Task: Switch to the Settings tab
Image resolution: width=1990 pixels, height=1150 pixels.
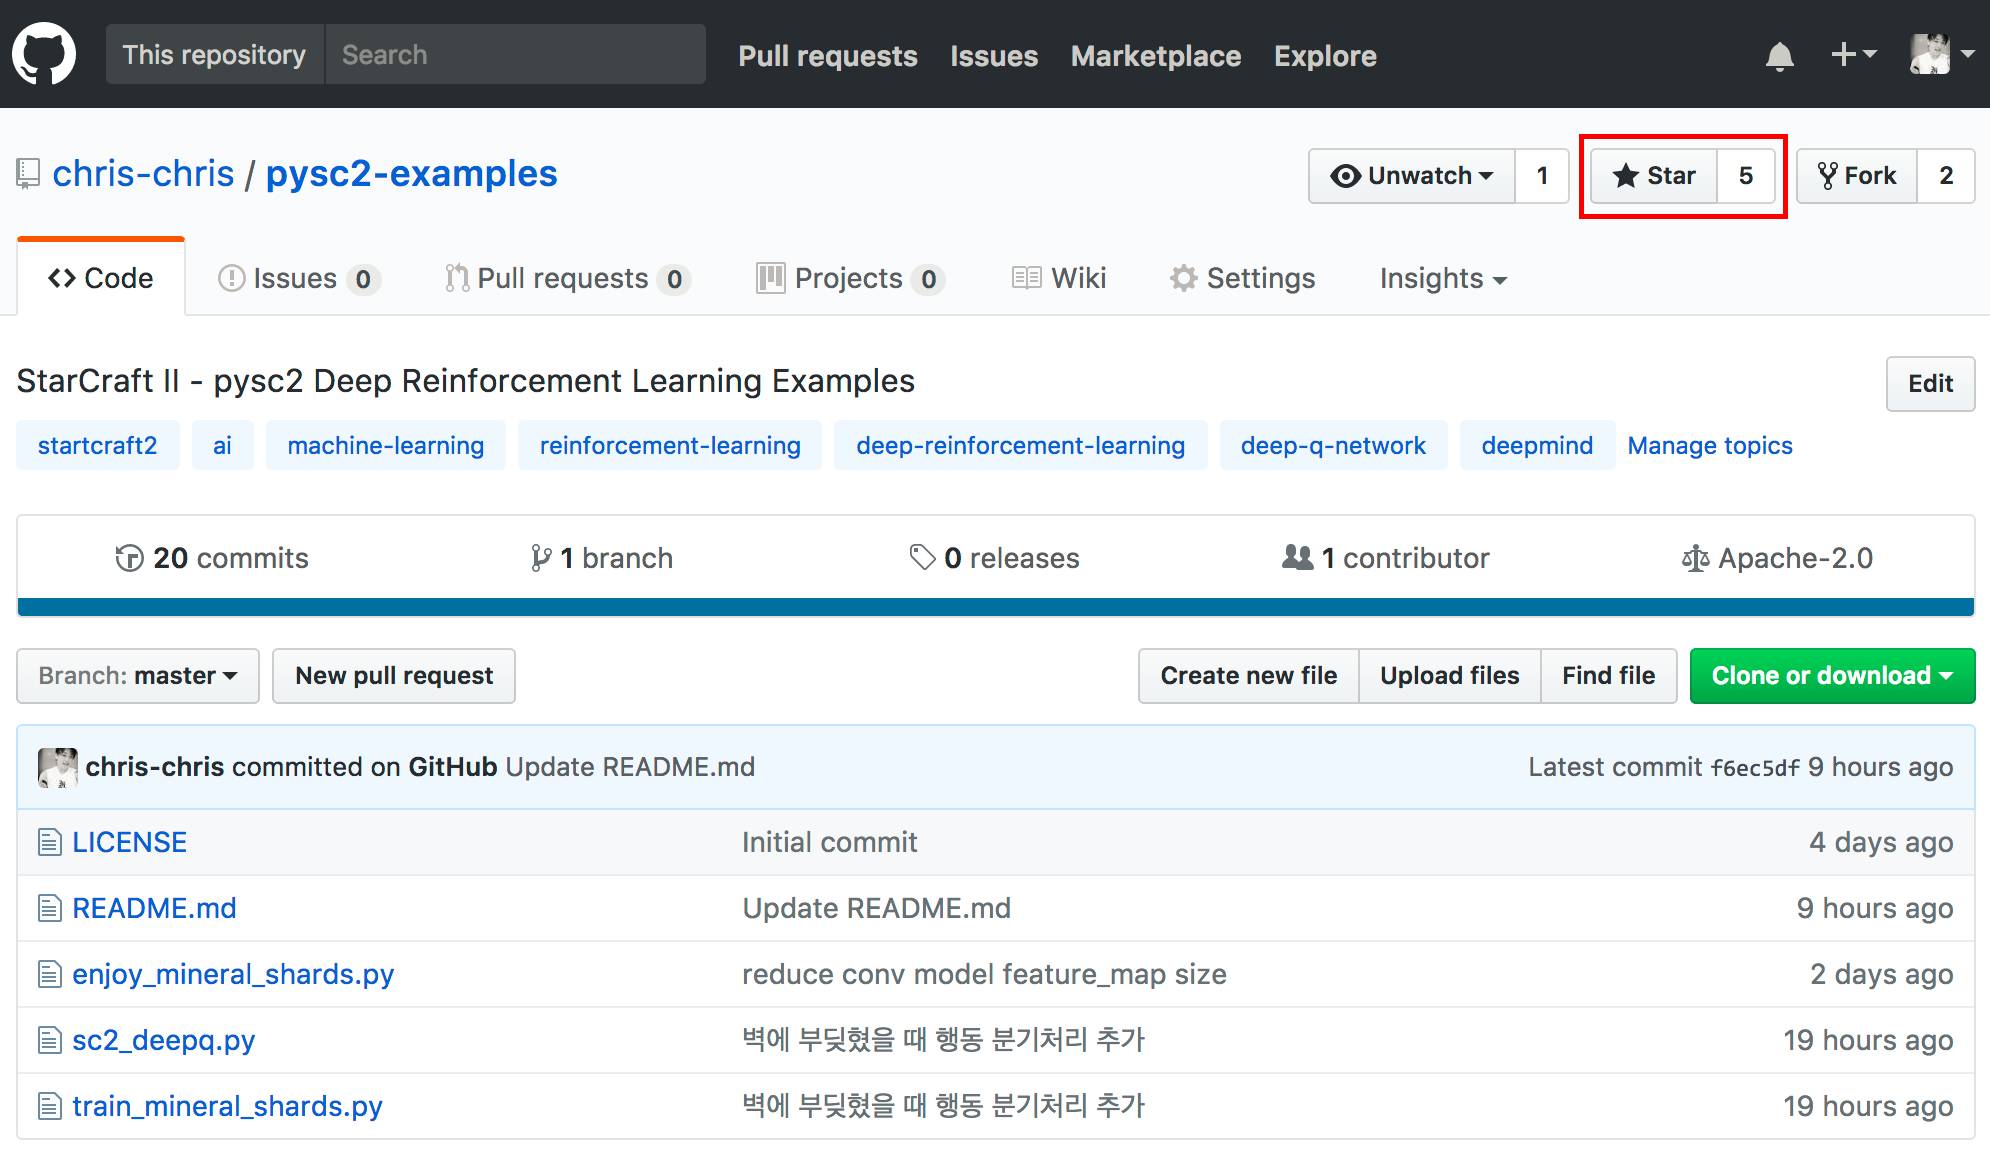Action: pyautogui.click(x=1243, y=278)
